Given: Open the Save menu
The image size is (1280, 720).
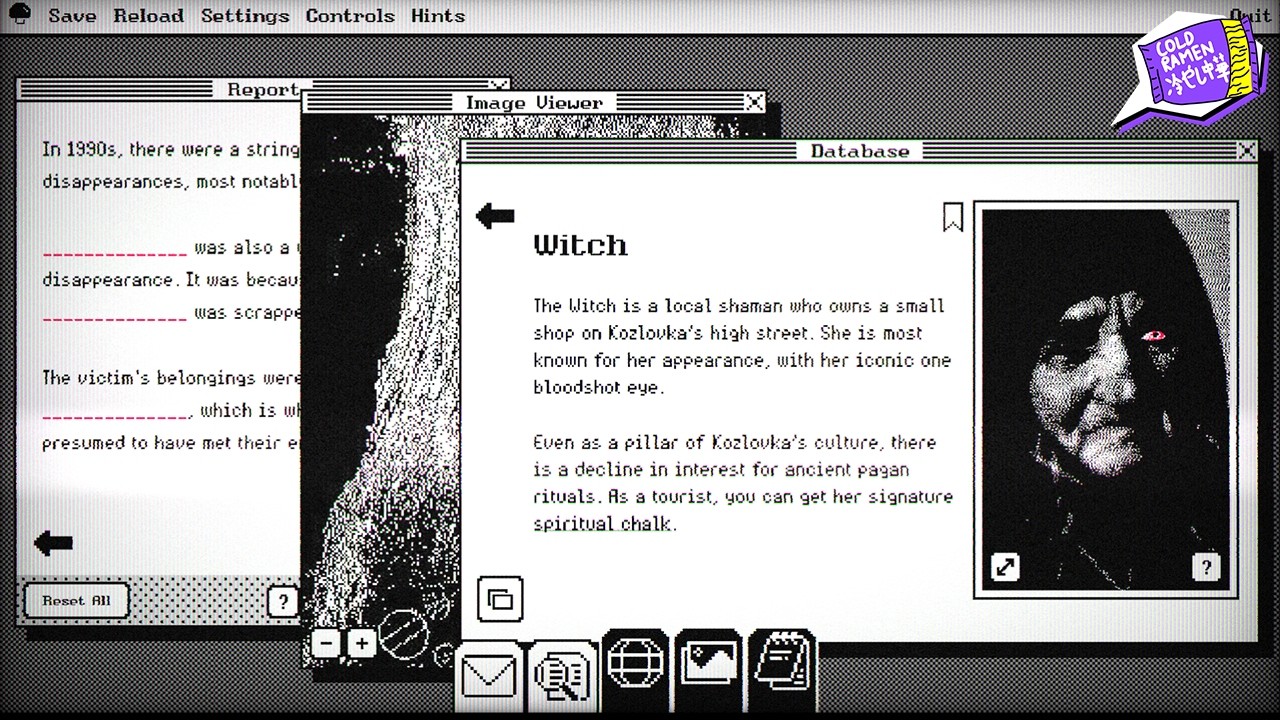Looking at the screenshot, I should 72,16.
